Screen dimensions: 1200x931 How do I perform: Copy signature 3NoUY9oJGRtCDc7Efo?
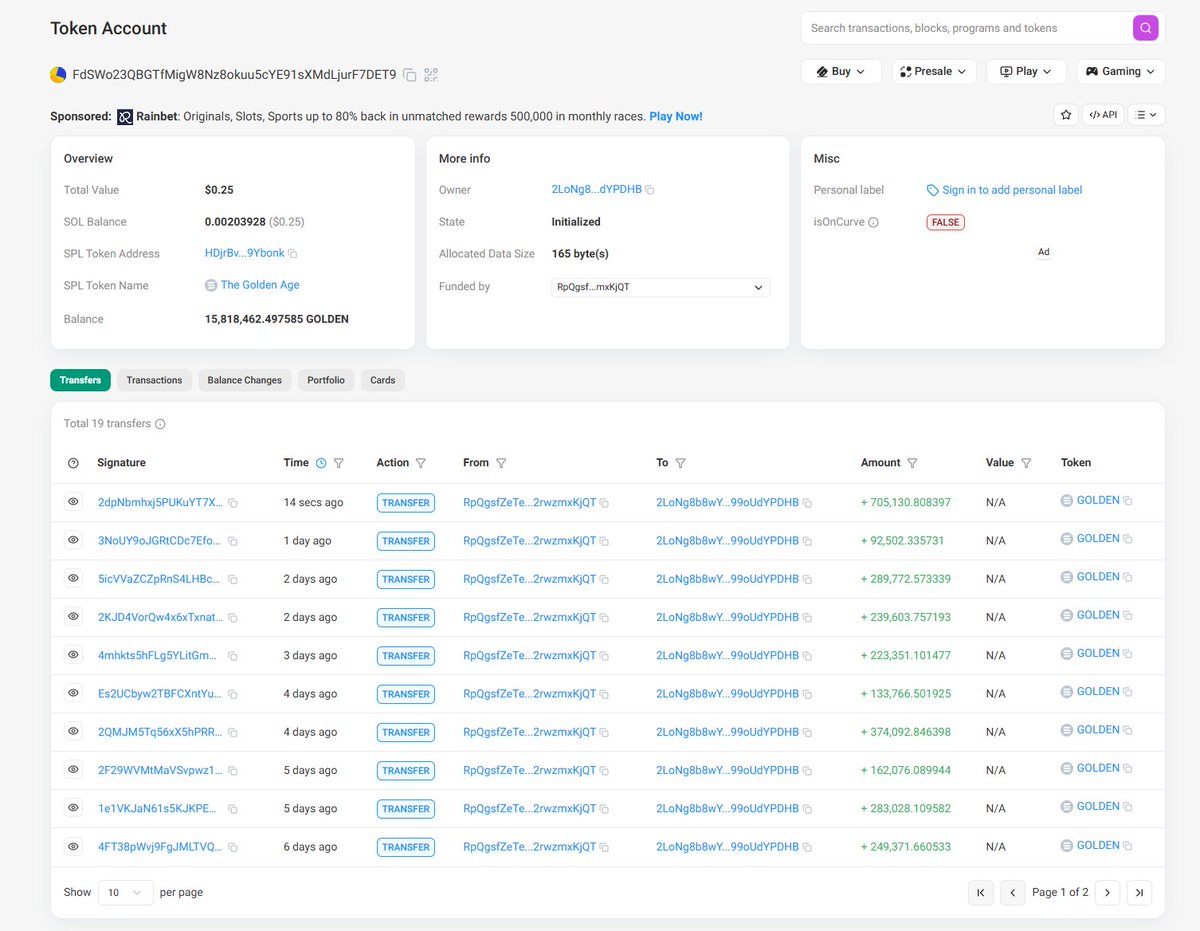coord(233,541)
